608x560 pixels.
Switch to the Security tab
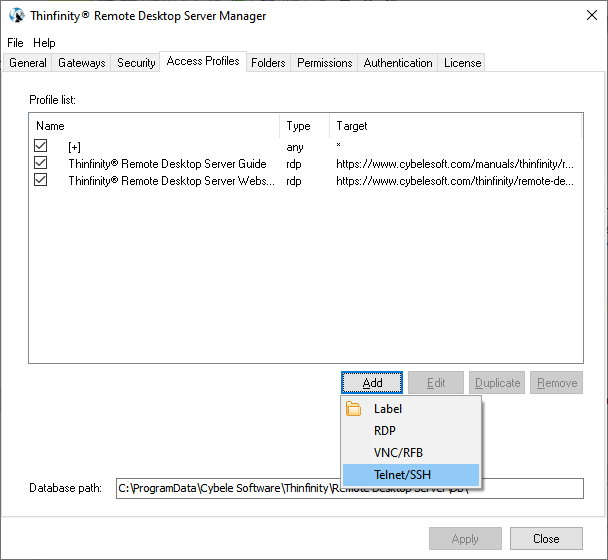(136, 63)
